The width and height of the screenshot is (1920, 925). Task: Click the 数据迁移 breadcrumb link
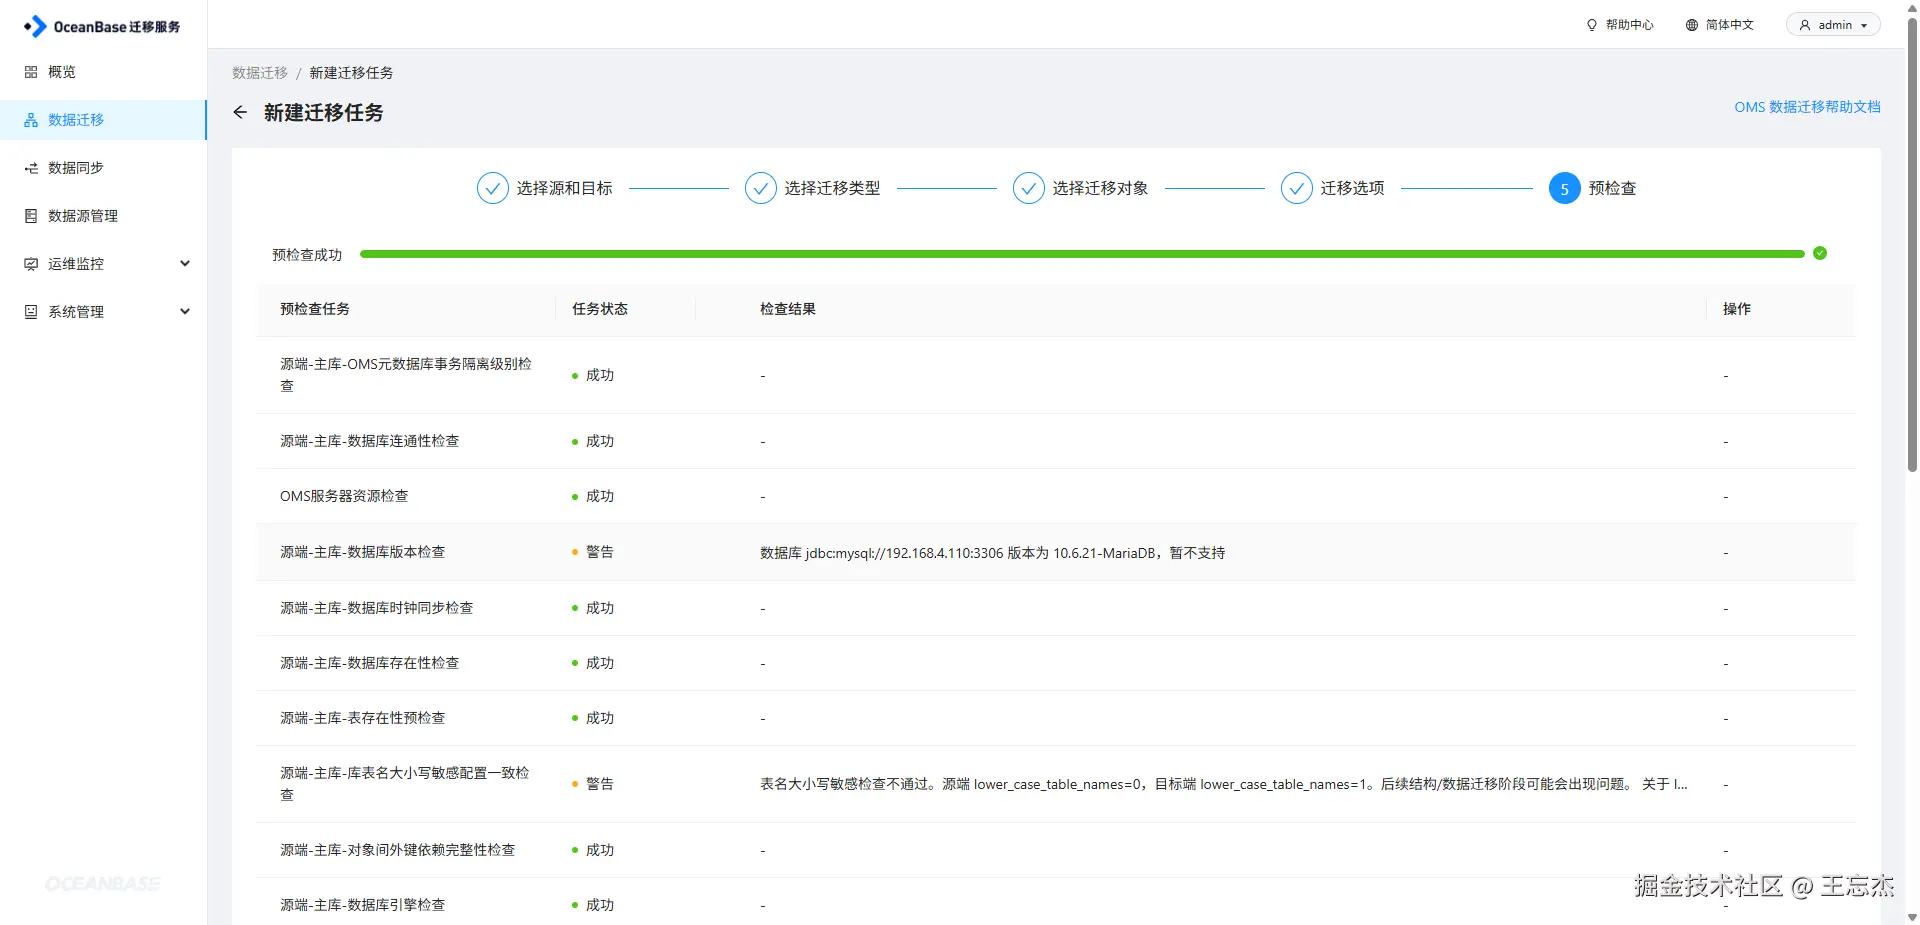pyautogui.click(x=260, y=73)
